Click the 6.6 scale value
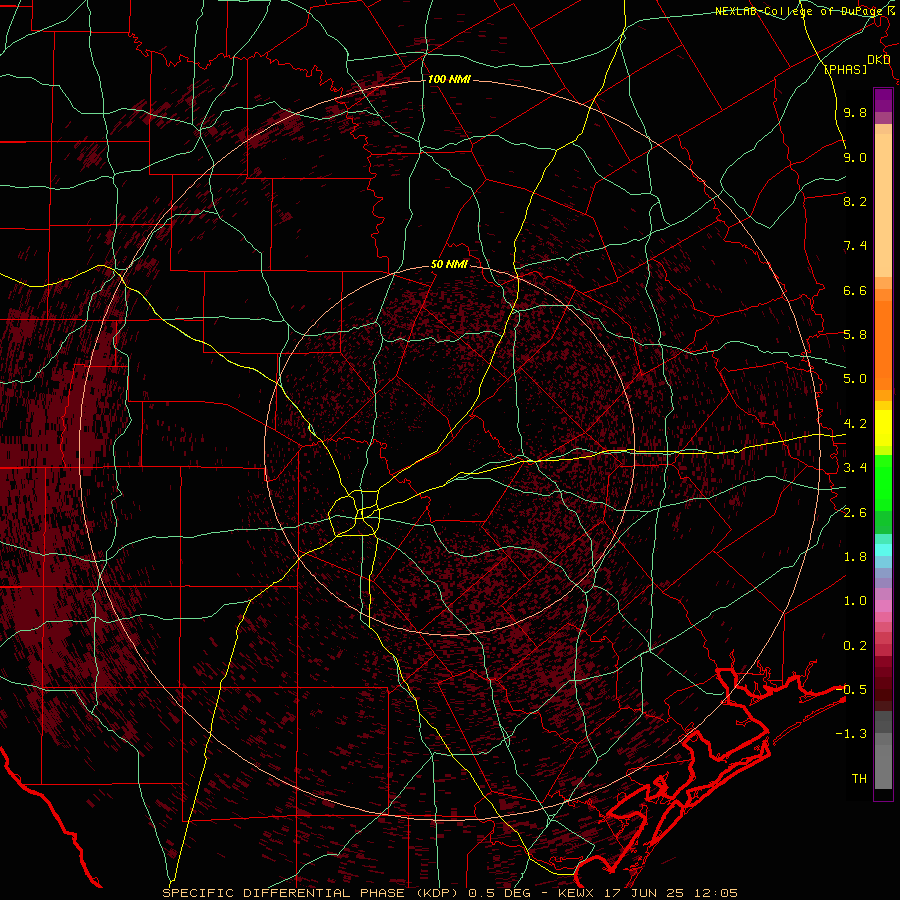This screenshot has height=900, width=900. (x=855, y=290)
